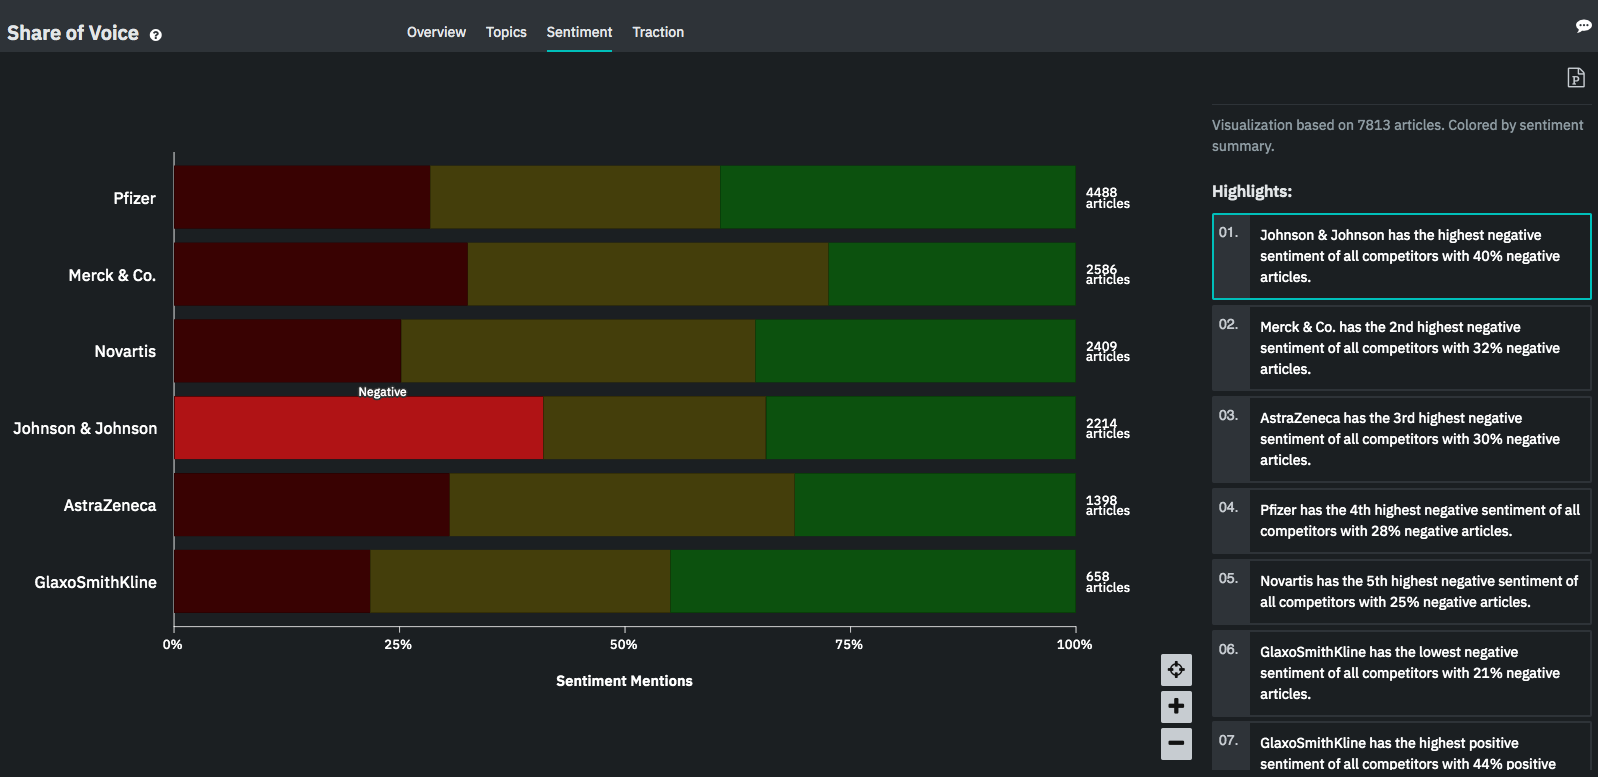Click the 75% axis tick label
Image resolution: width=1598 pixels, height=777 pixels.
[x=849, y=645]
